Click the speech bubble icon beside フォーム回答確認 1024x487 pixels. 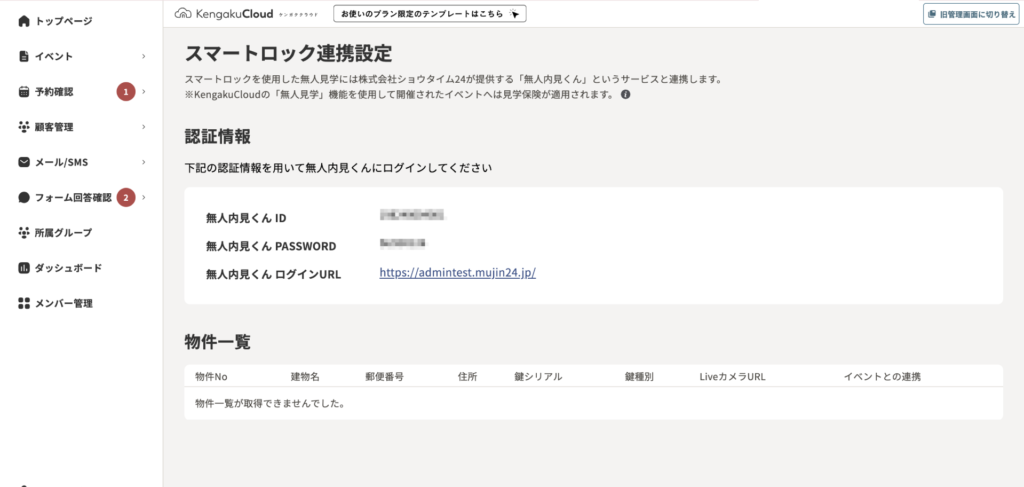pyautogui.click(x=24, y=198)
